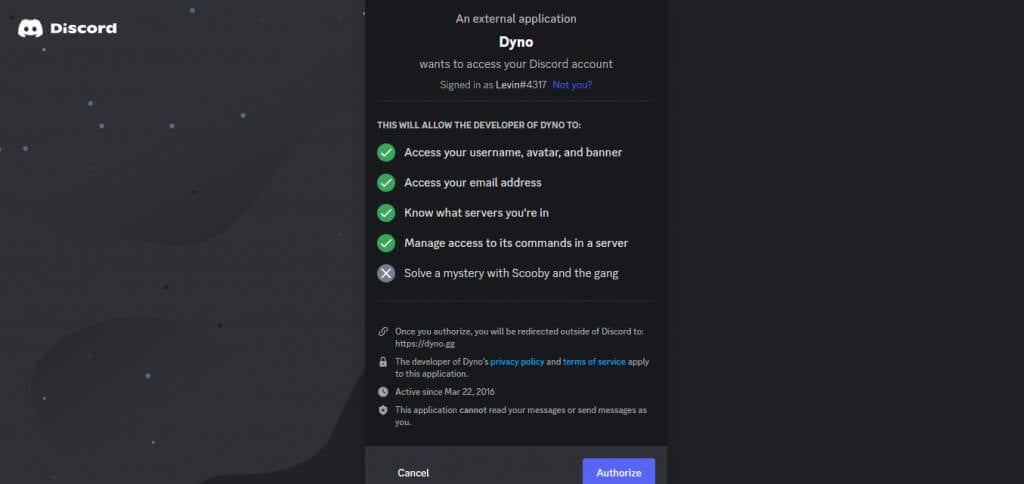Image resolution: width=1024 pixels, height=484 pixels.
Task: Click the link icon beside redirect notice
Action: point(383,331)
